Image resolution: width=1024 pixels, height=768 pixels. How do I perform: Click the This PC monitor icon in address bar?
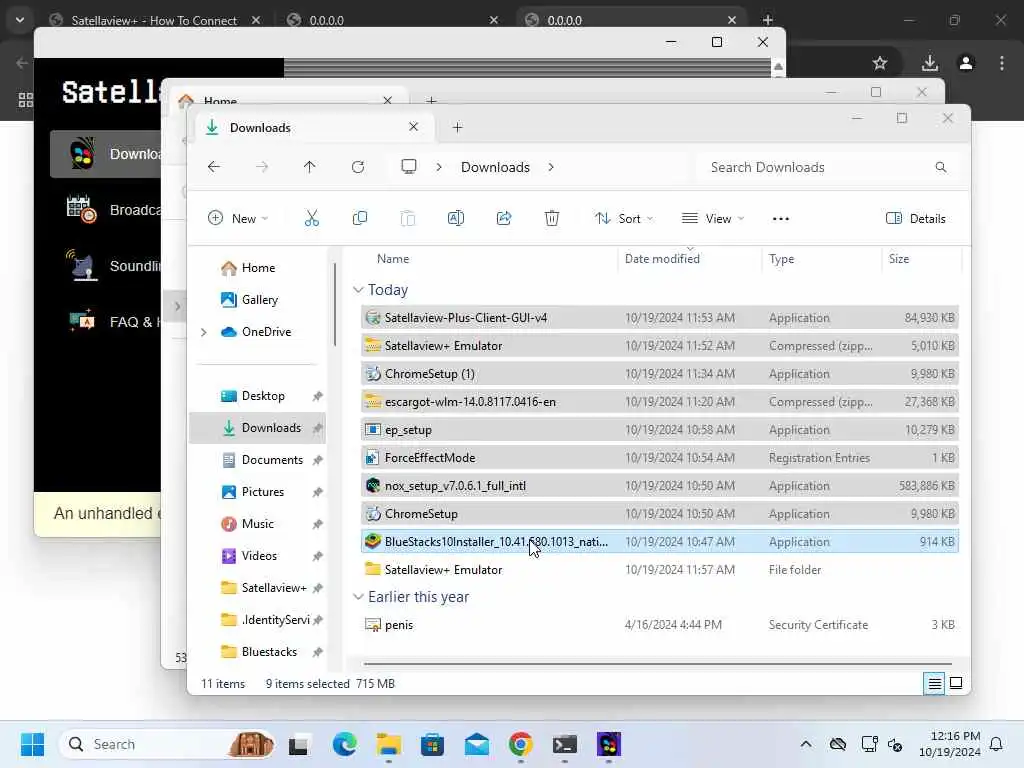click(409, 167)
